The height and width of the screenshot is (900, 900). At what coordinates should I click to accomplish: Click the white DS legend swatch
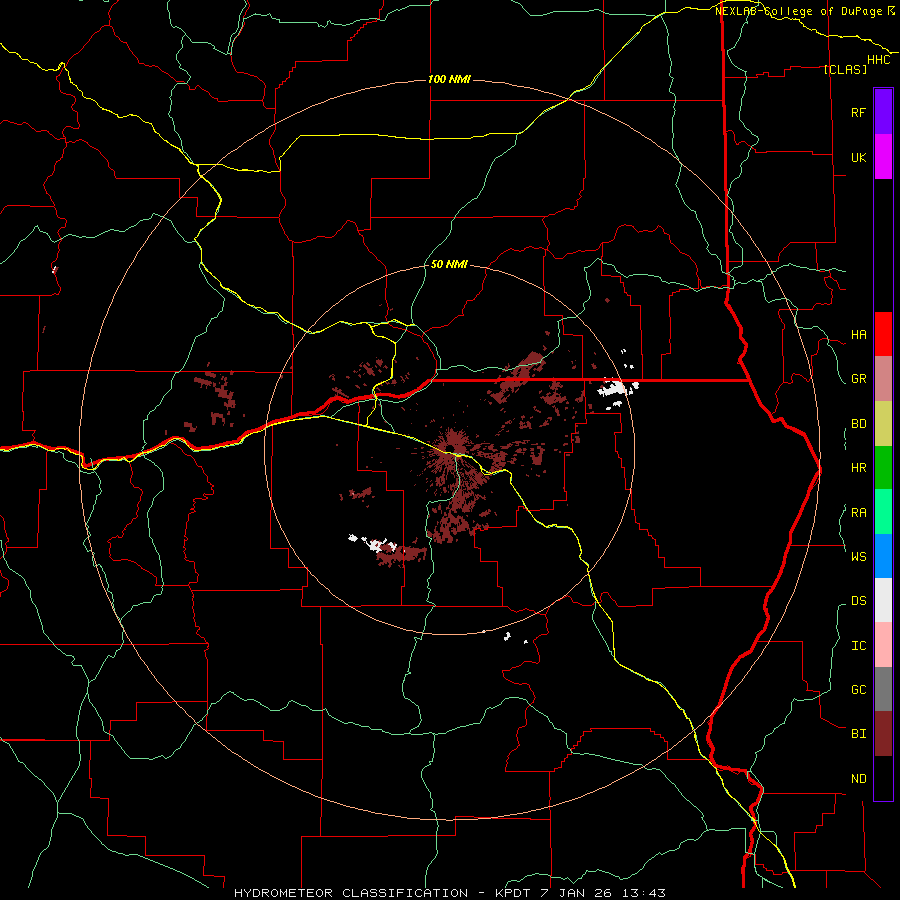(x=883, y=600)
